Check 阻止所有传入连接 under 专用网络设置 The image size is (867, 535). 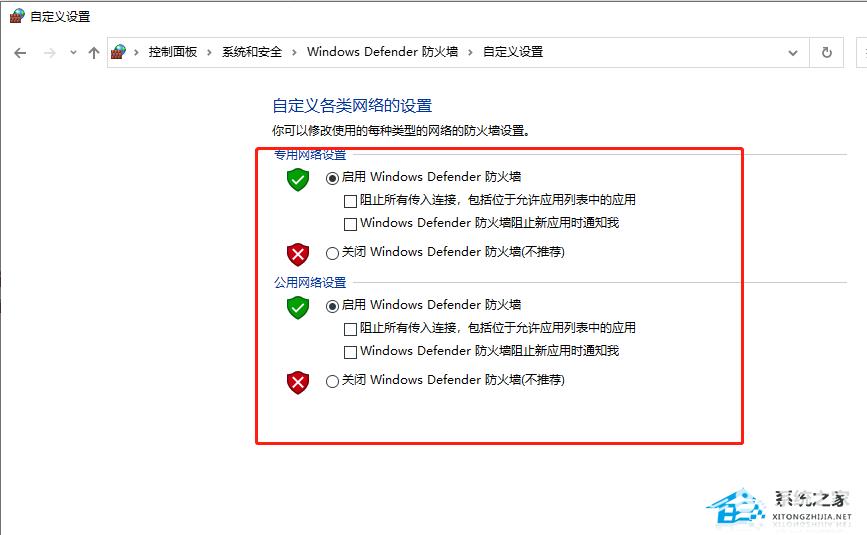pos(350,201)
